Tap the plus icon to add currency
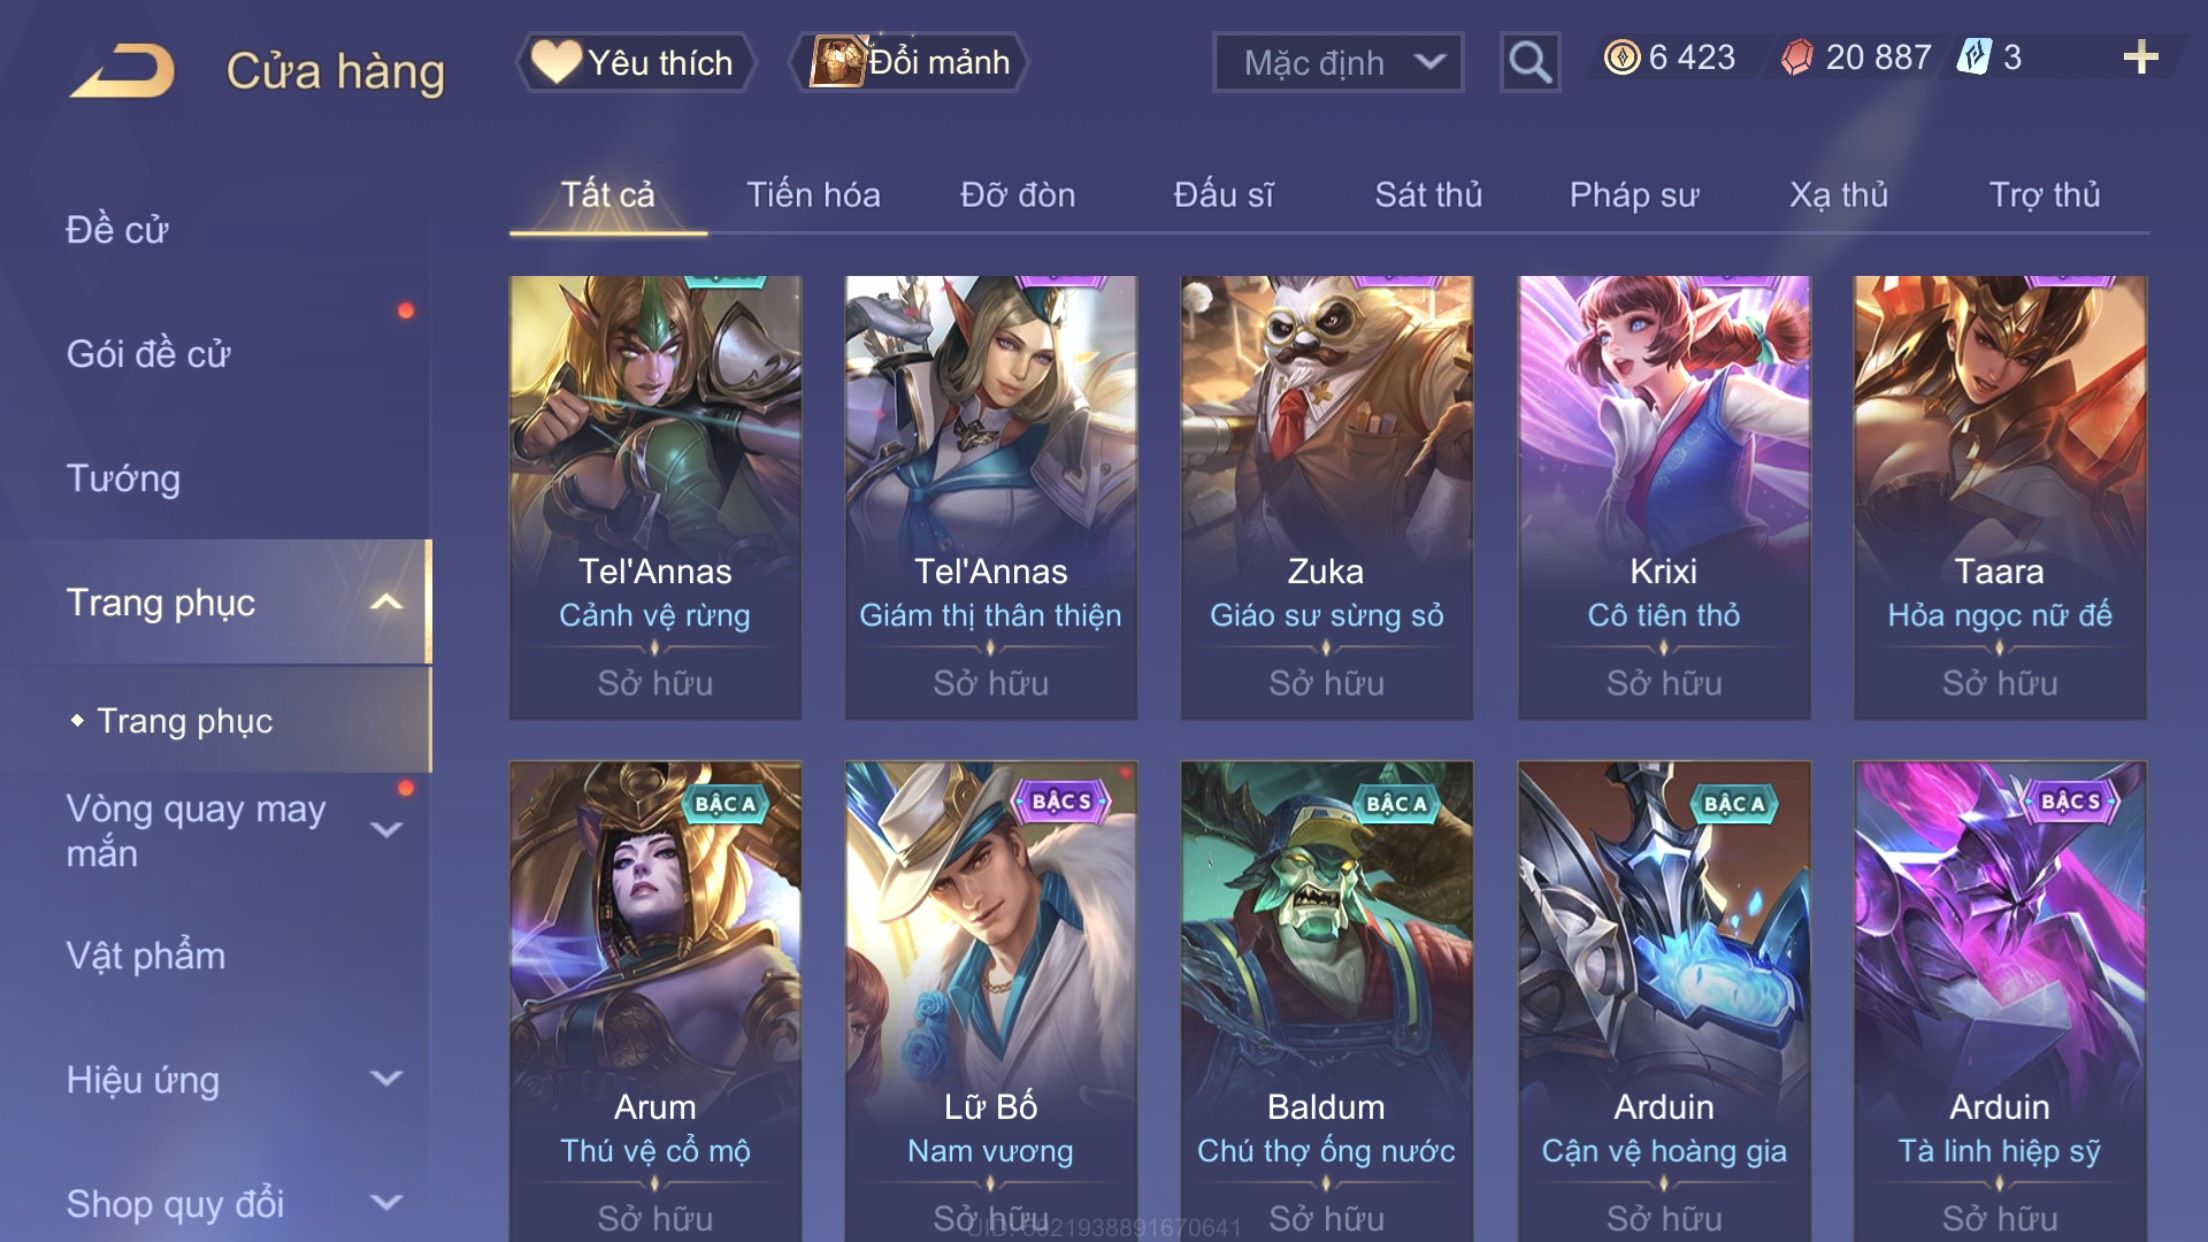 [x=2140, y=57]
